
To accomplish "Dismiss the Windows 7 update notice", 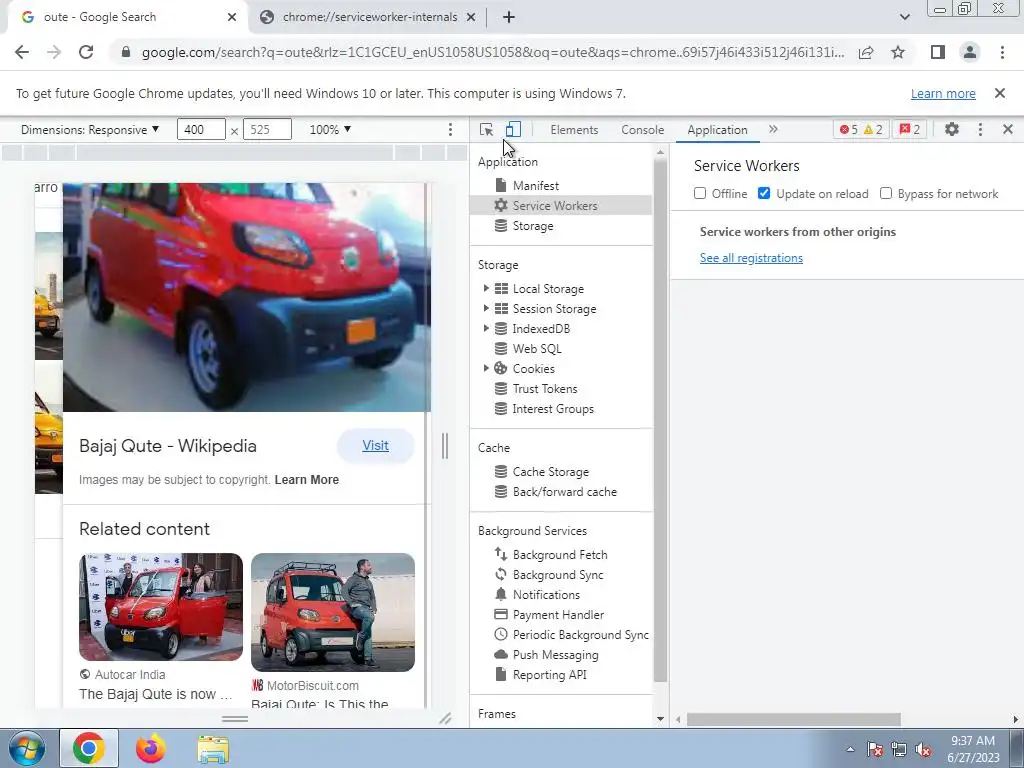I will tap(1000, 93).
